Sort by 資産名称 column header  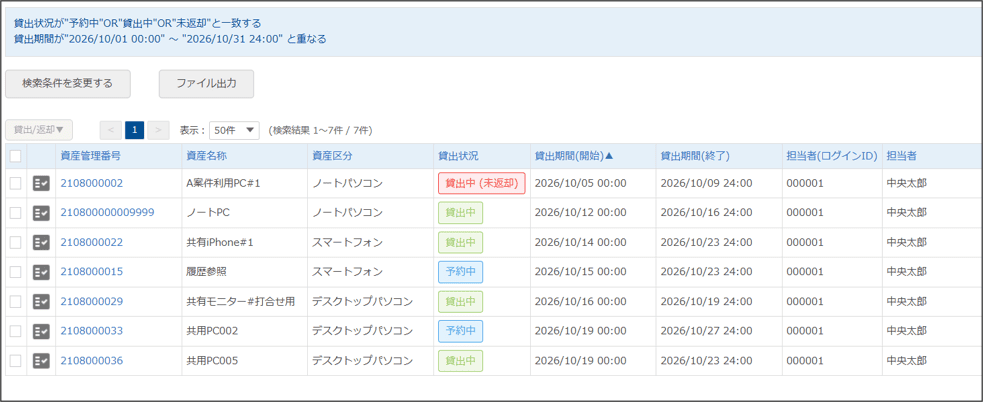click(206, 156)
